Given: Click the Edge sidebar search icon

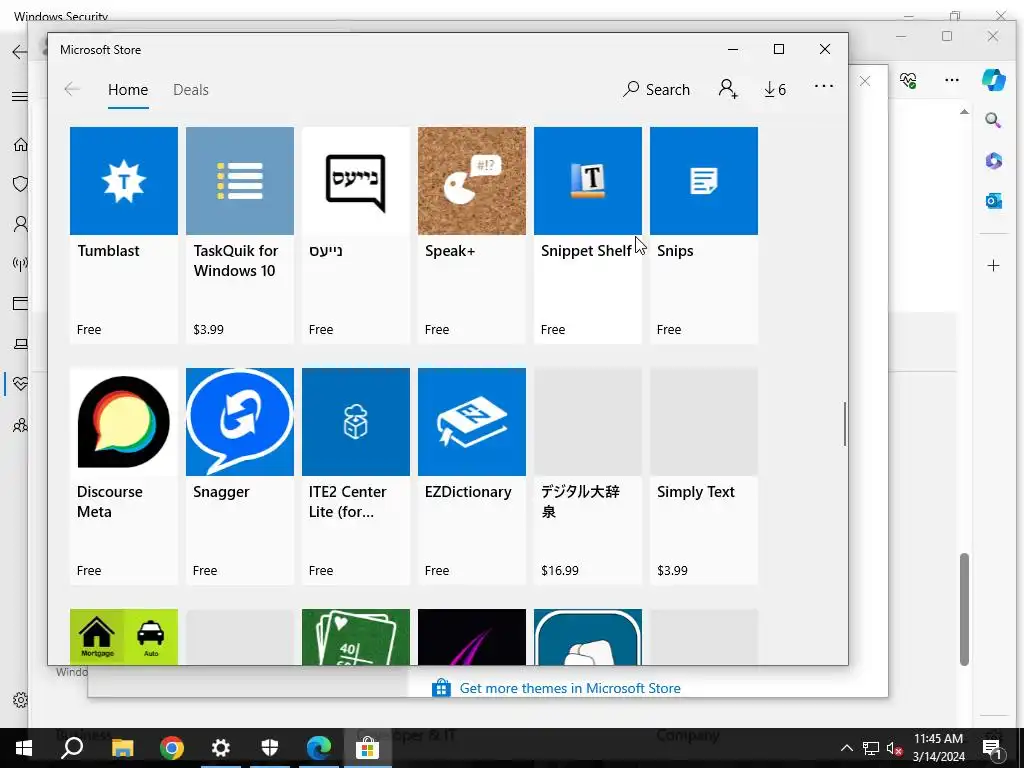Looking at the screenshot, I should tap(993, 120).
